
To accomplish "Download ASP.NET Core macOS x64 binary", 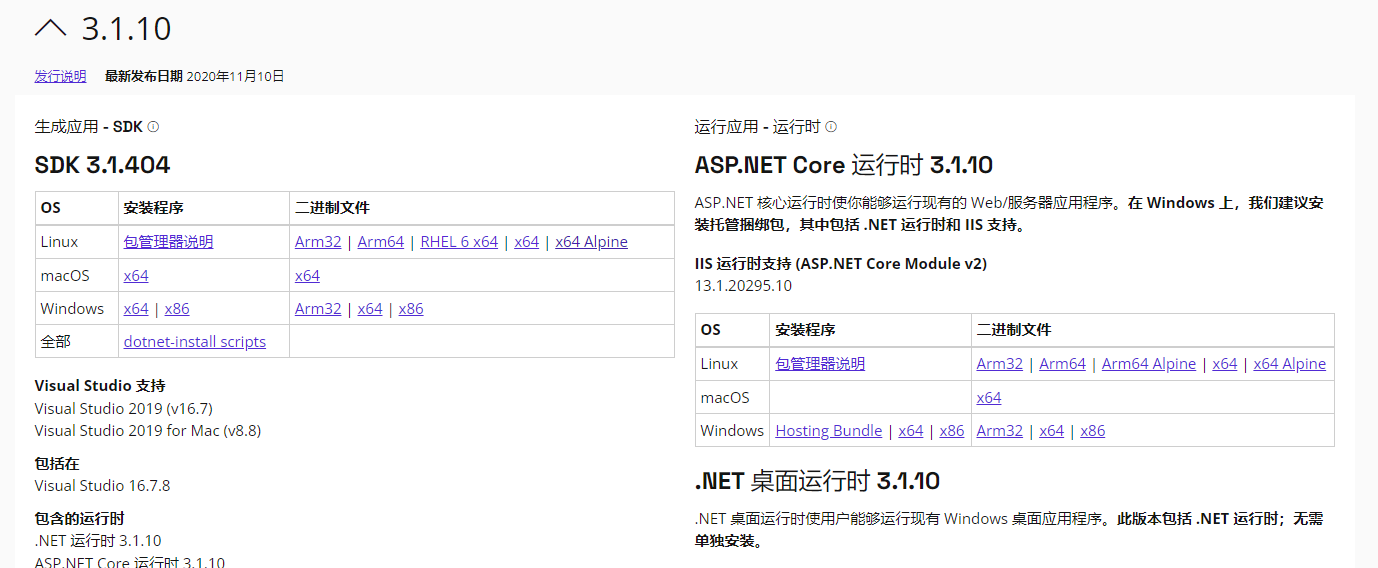I will (989, 398).
